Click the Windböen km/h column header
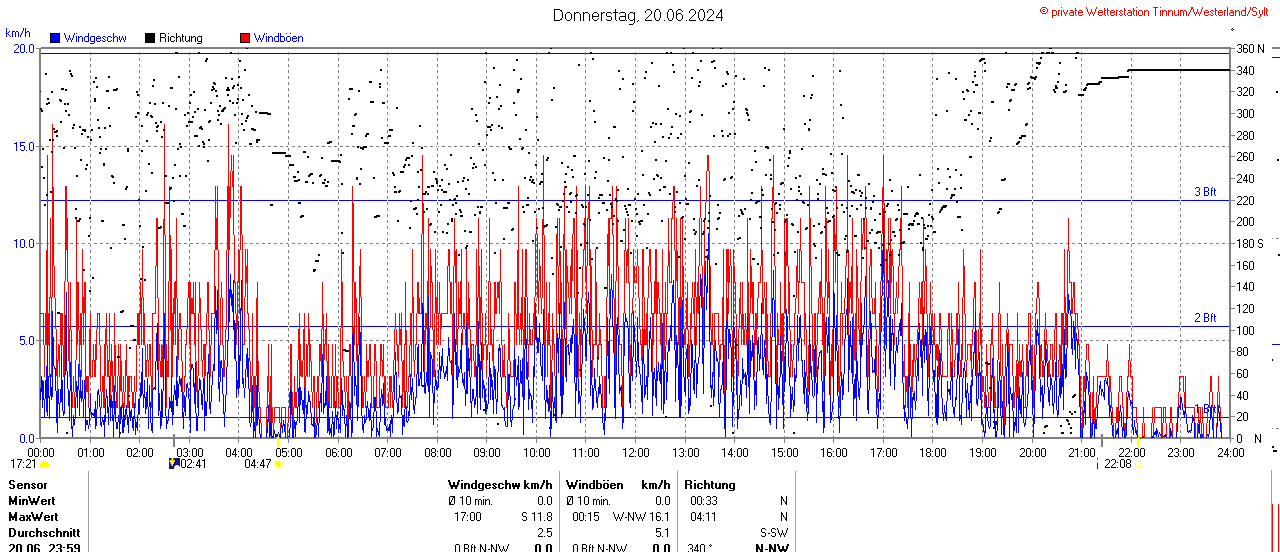Viewport: 1280px width, 552px height. pyautogui.click(x=617, y=485)
